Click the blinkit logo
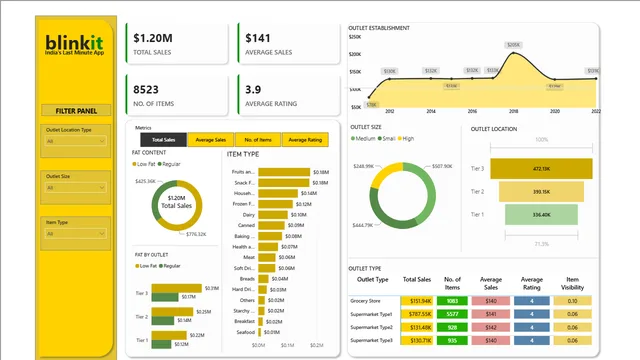Image resolution: width=640 pixels, height=360 pixels. 74,44
